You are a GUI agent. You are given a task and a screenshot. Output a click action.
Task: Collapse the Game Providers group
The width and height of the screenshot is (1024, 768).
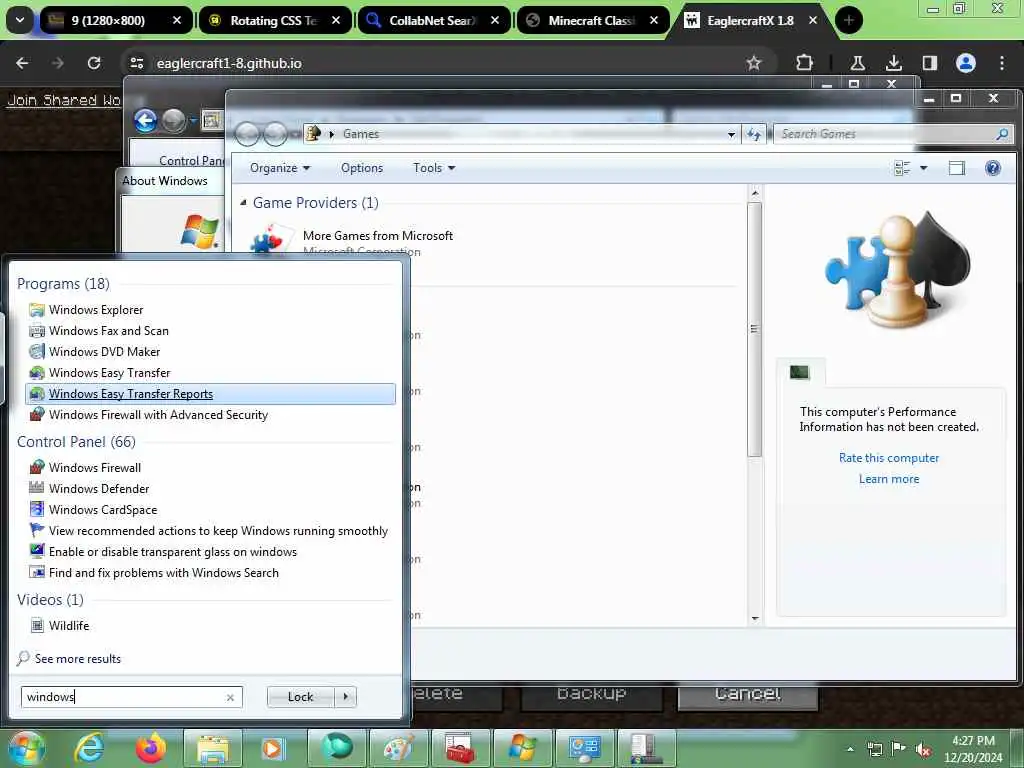pyautogui.click(x=244, y=202)
